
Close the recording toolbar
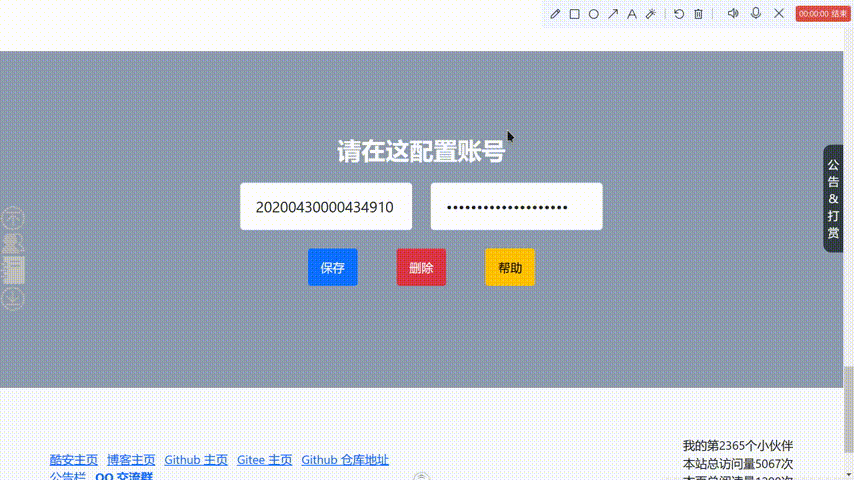tap(779, 14)
